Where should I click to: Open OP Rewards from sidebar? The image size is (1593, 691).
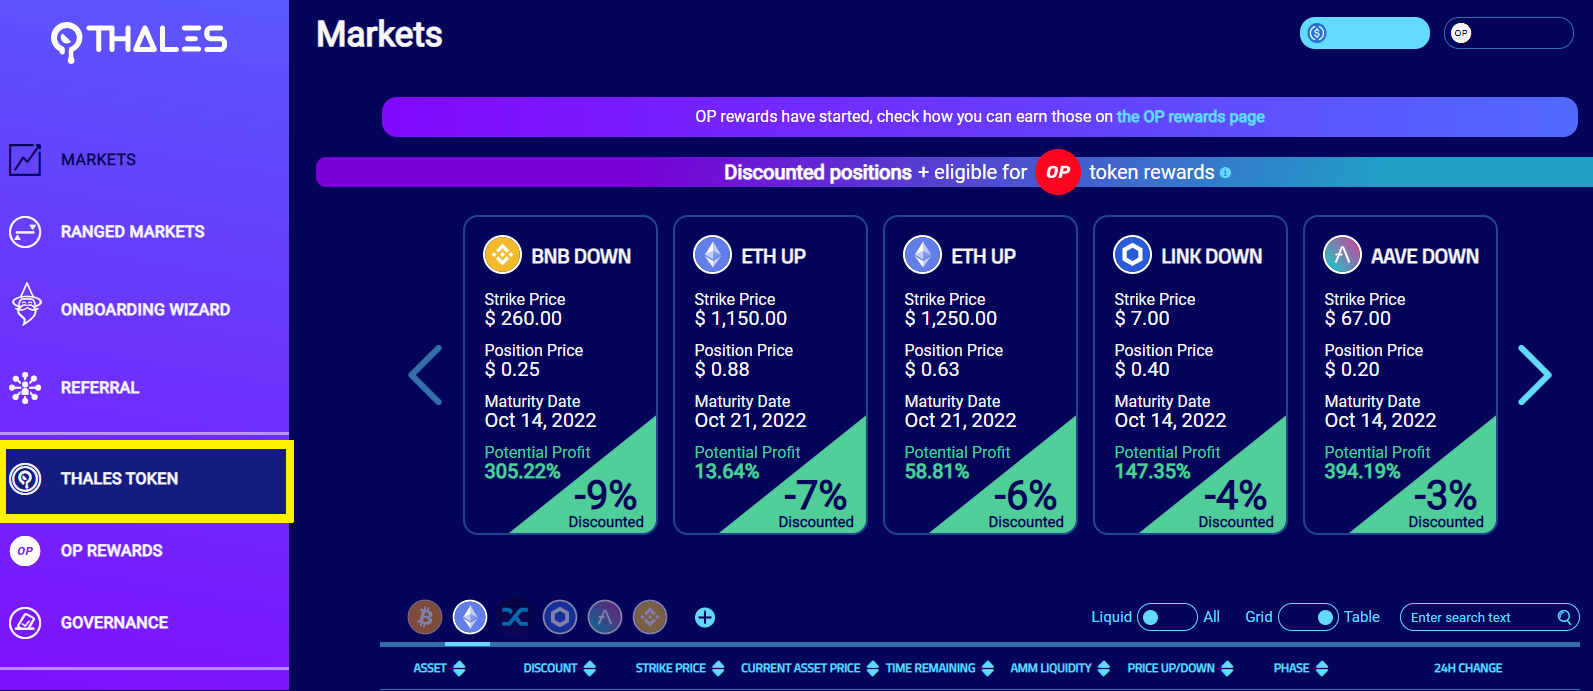[111, 551]
